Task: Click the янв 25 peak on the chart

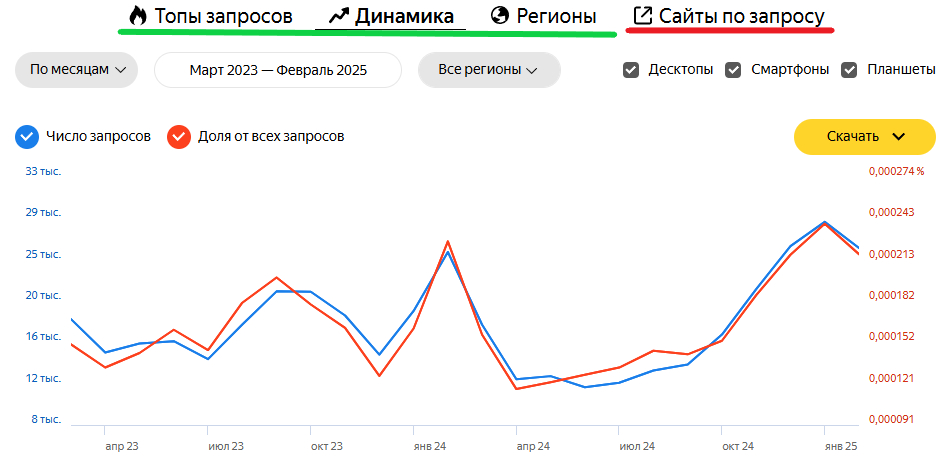Action: [825, 222]
